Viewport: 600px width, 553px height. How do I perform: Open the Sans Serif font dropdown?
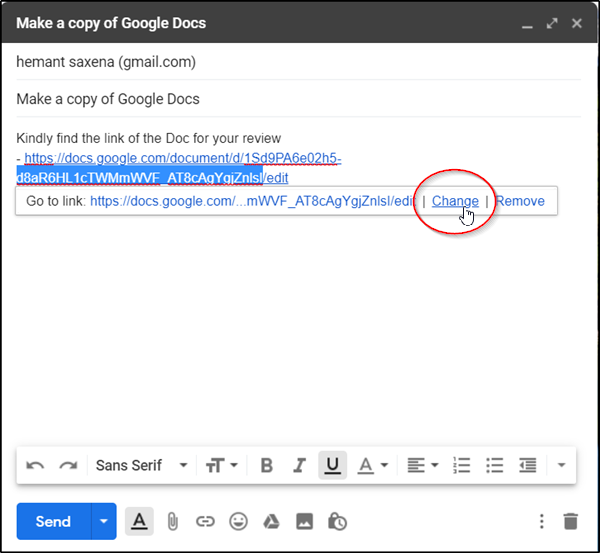pos(141,465)
